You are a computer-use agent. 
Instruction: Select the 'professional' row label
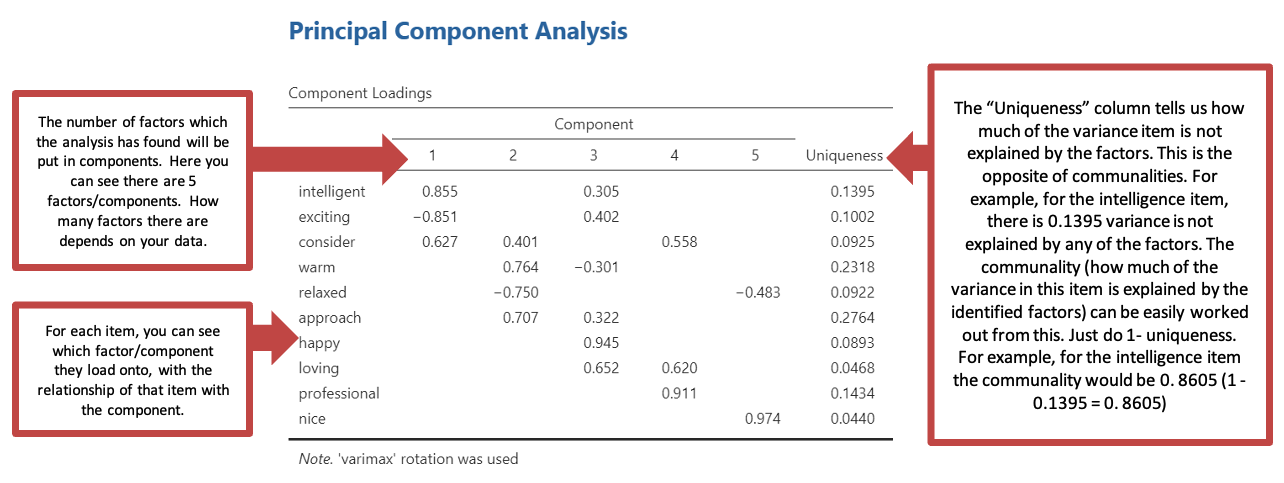click(339, 393)
